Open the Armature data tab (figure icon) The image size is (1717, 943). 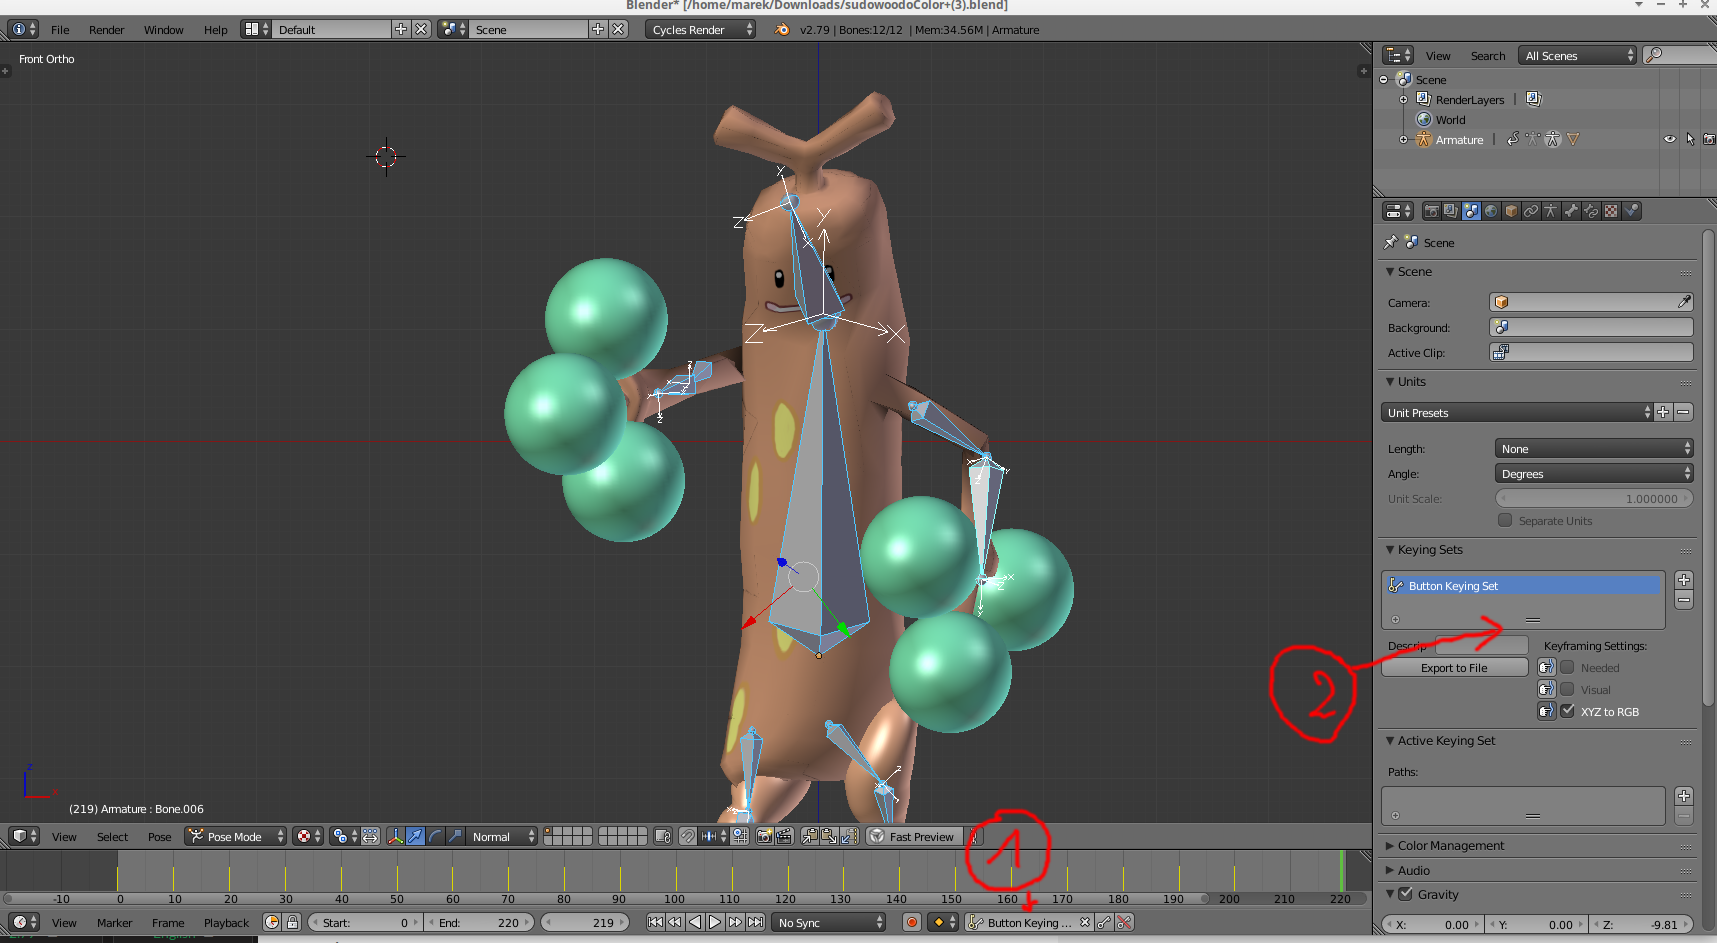[1551, 211]
